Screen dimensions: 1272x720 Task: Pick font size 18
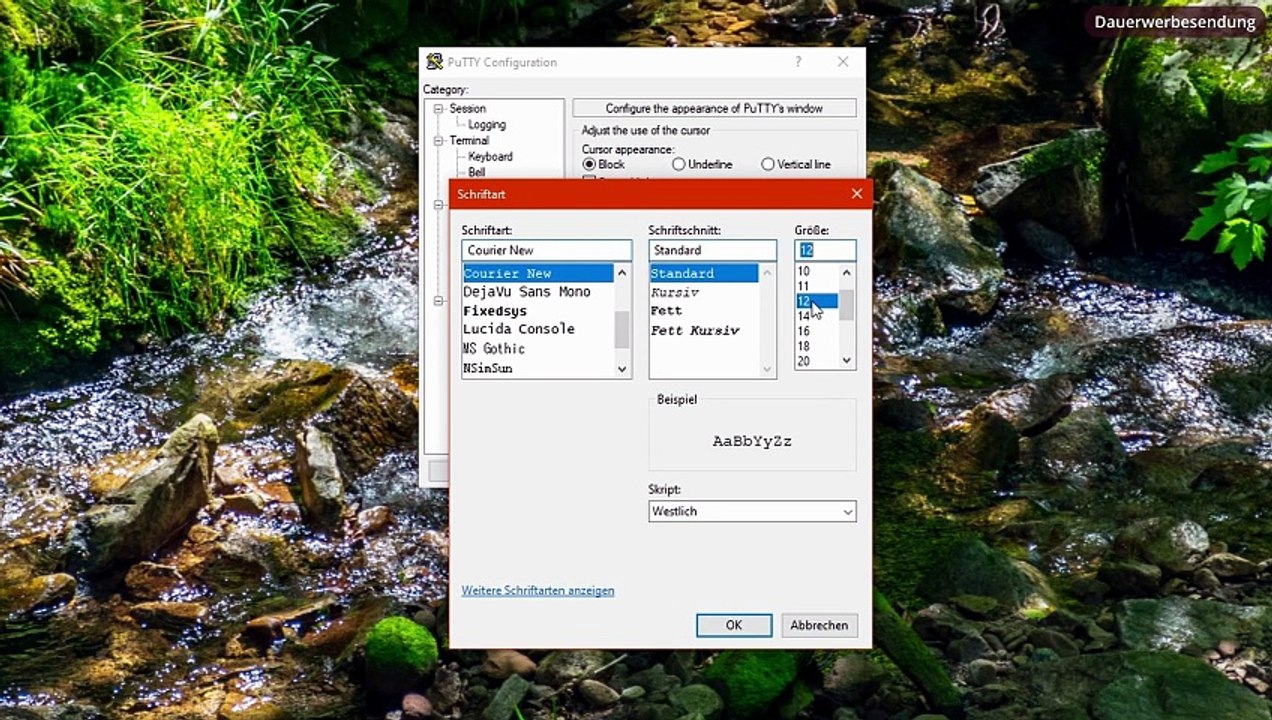pyautogui.click(x=817, y=346)
